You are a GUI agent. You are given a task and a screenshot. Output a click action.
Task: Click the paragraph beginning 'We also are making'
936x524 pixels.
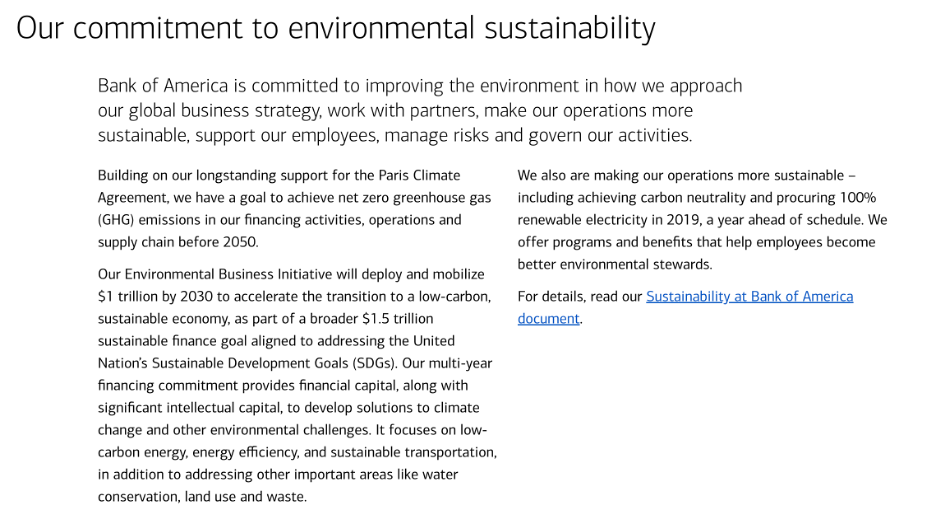click(x=703, y=220)
